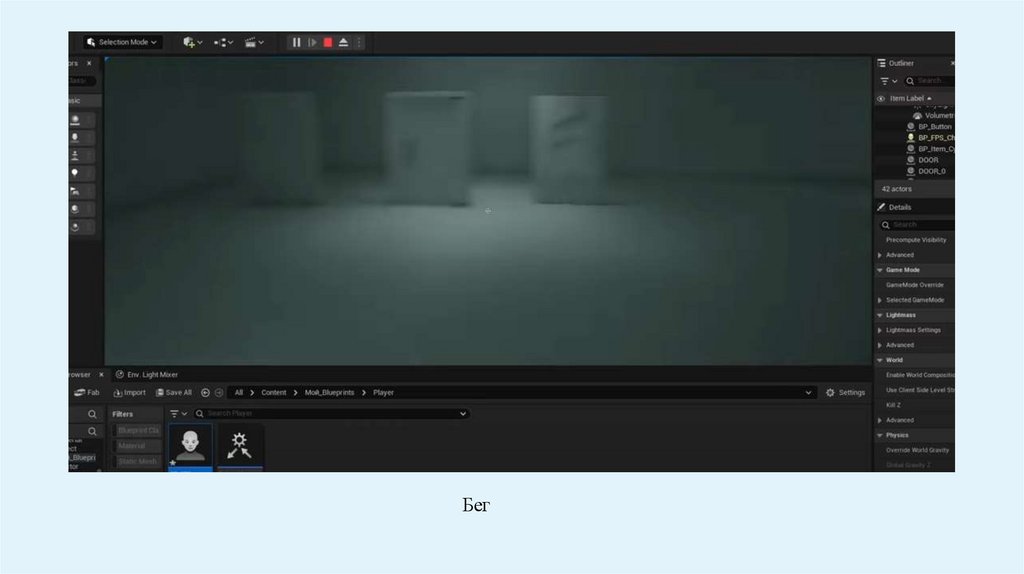This screenshot has height=574, width=1024.
Task: Select the flag trigger actor icon
Action: tap(75, 191)
